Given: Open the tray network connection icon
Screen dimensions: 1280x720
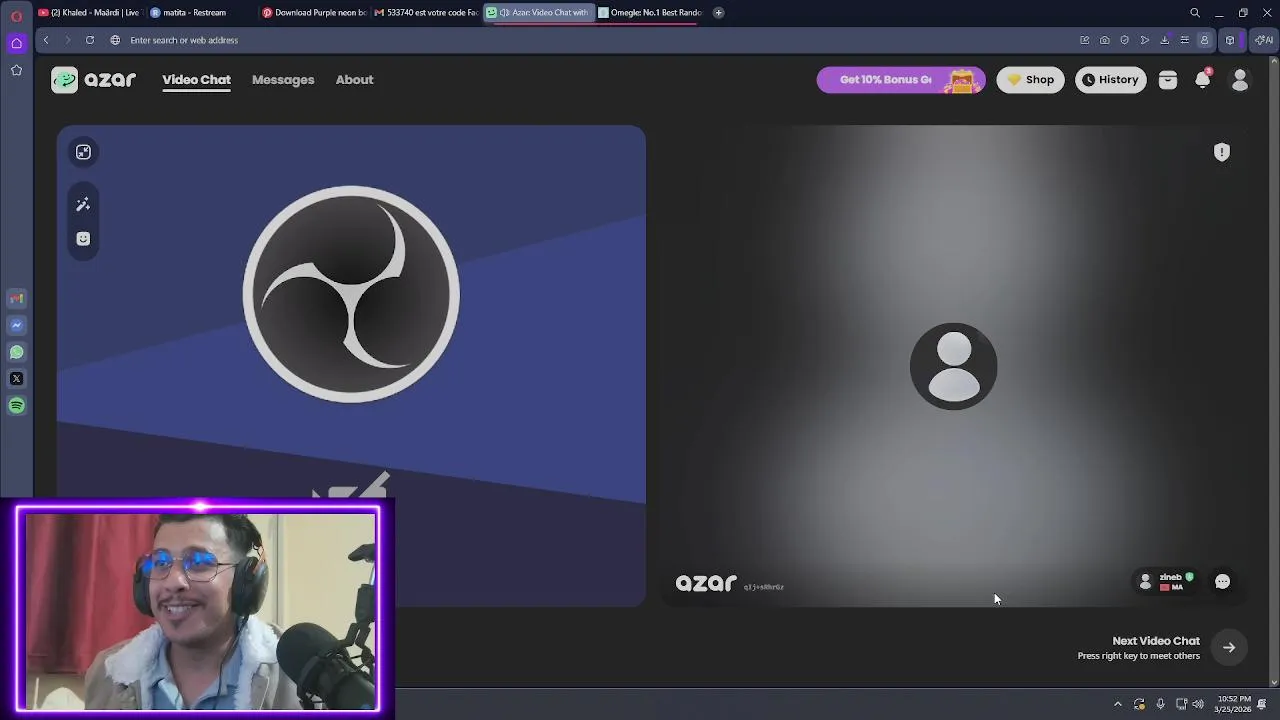Looking at the screenshot, I should (x=1181, y=704).
